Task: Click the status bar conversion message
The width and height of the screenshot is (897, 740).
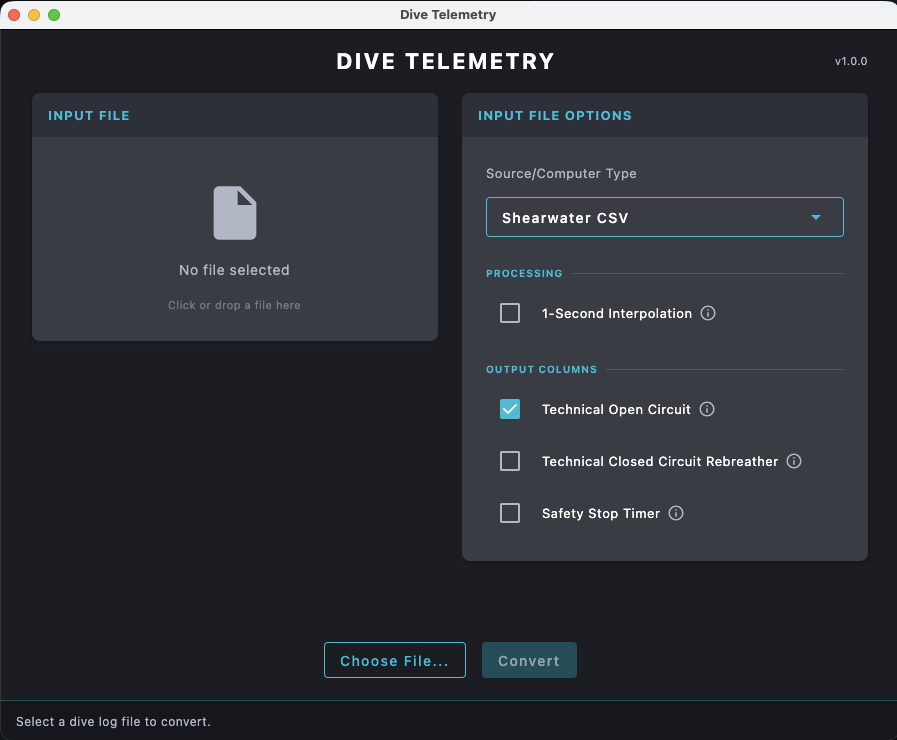Action: pos(113,721)
